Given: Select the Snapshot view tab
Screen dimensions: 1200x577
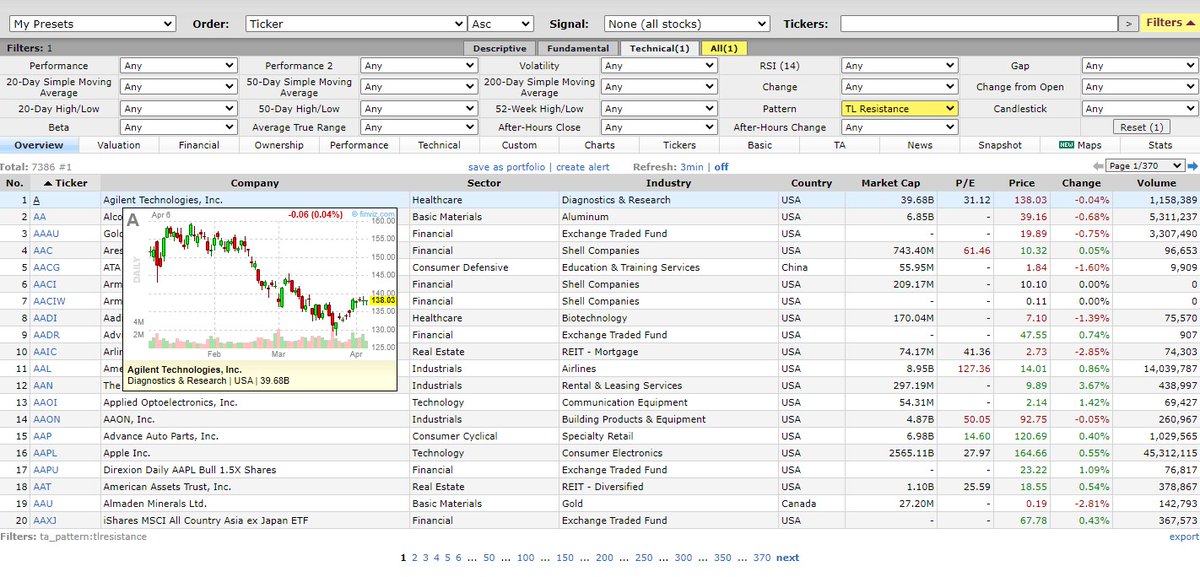Looking at the screenshot, I should pyautogui.click(x=1001, y=145).
